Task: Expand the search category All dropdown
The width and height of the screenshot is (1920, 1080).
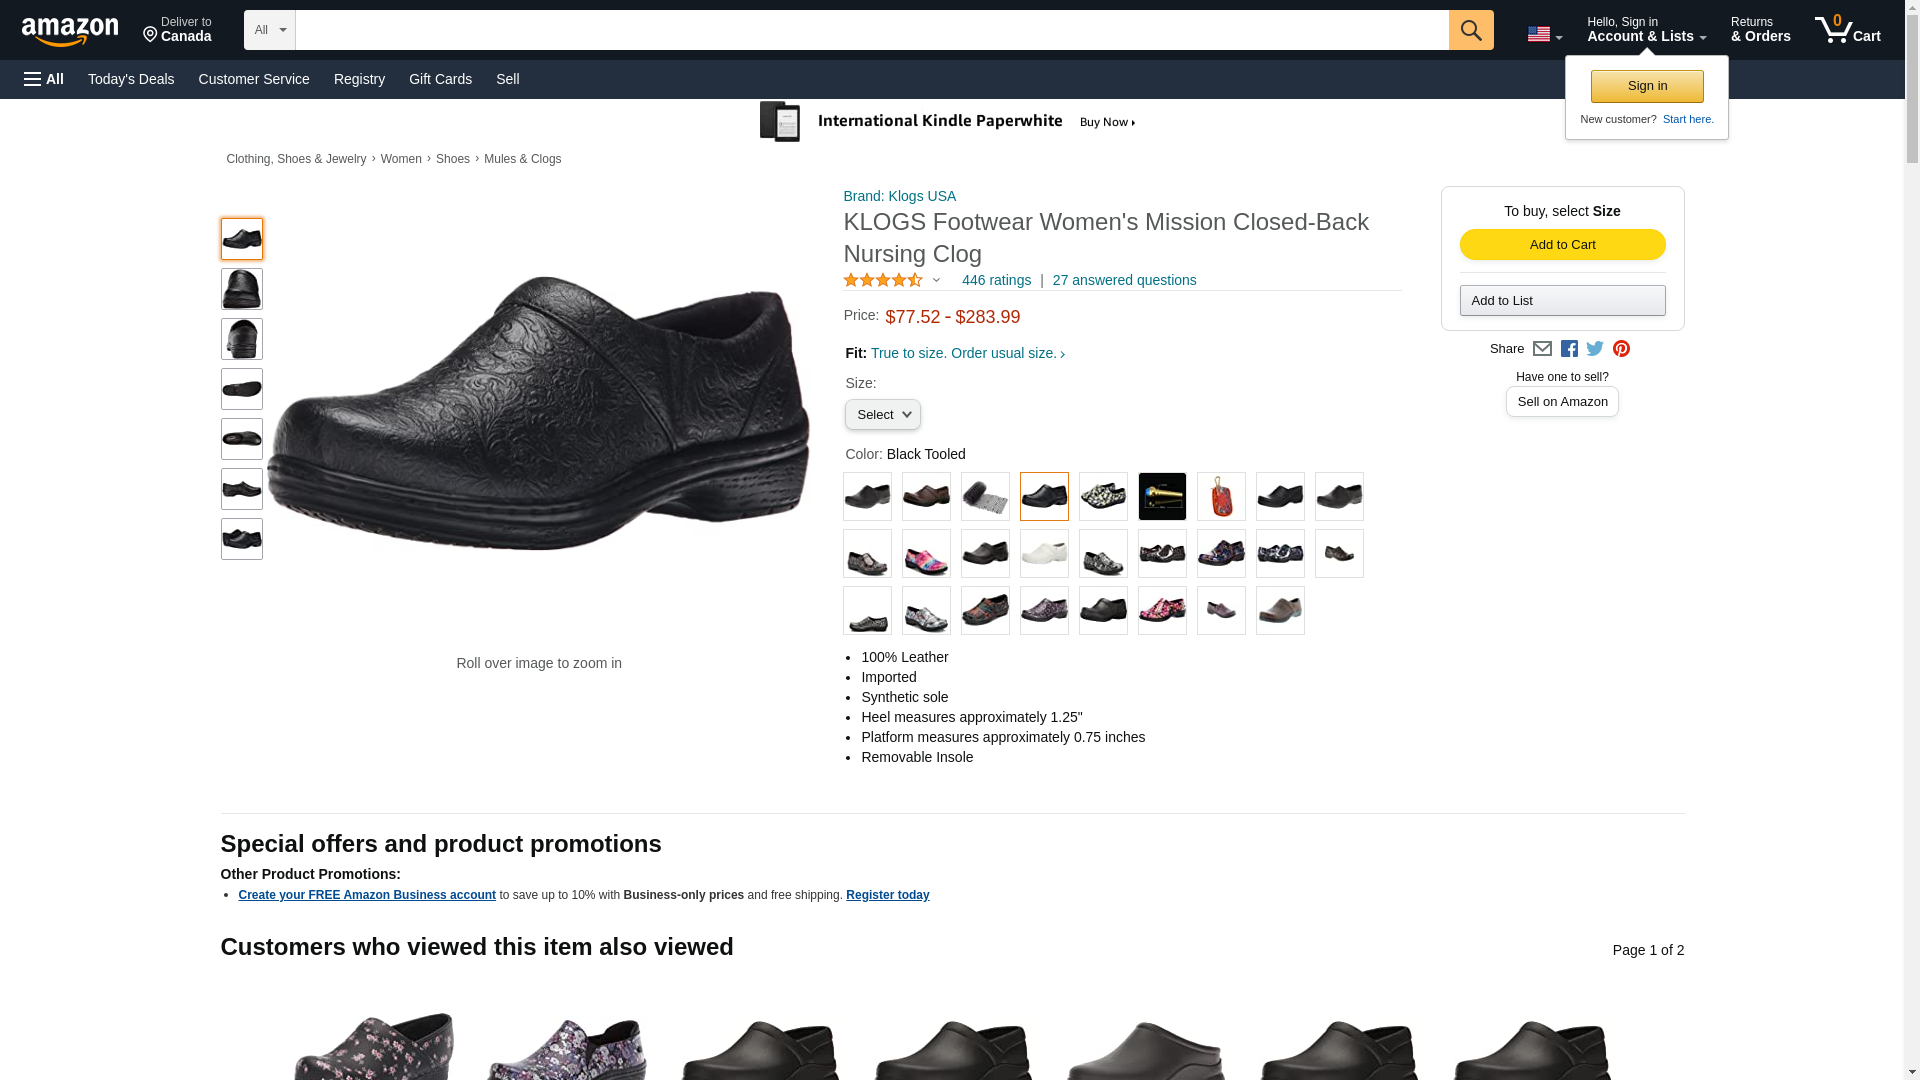Action: [x=270, y=30]
